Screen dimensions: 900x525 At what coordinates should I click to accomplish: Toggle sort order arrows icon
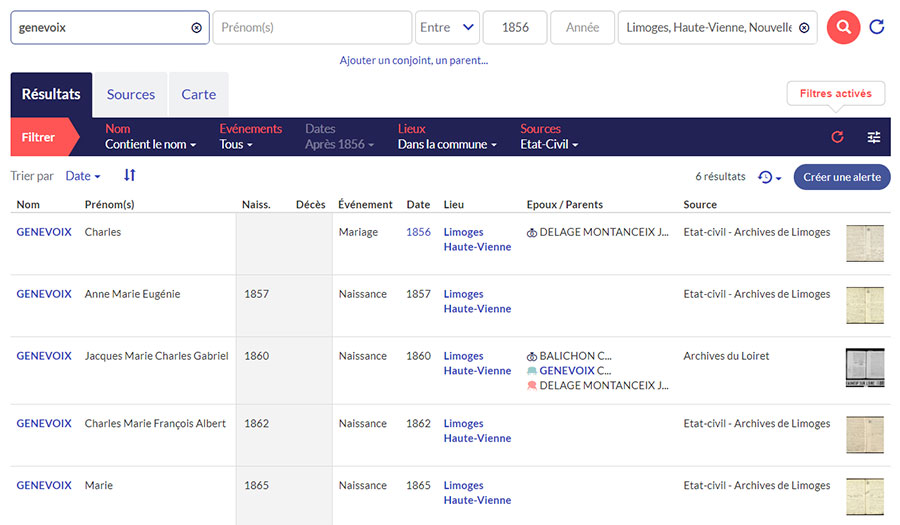(129, 176)
